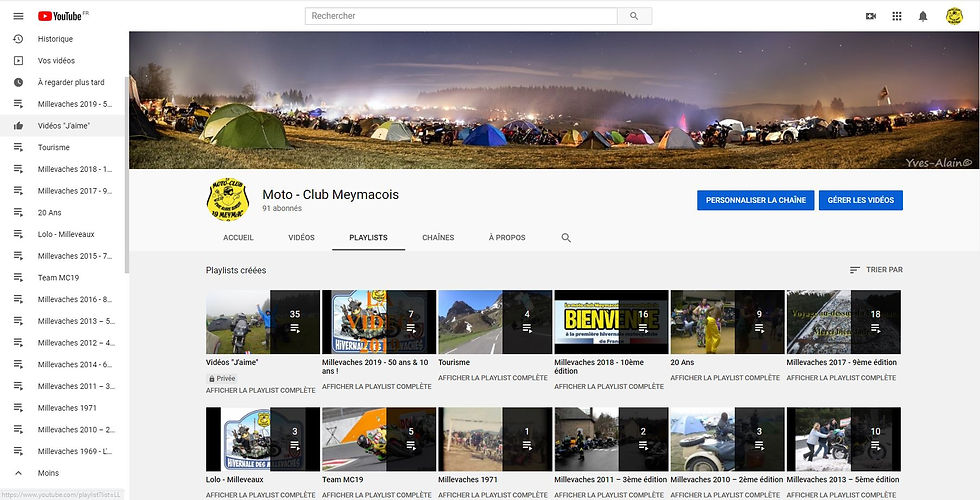980x500 pixels.
Task: Open the Lolo - Milleveaux playlist thumbnail
Action: click(263, 439)
